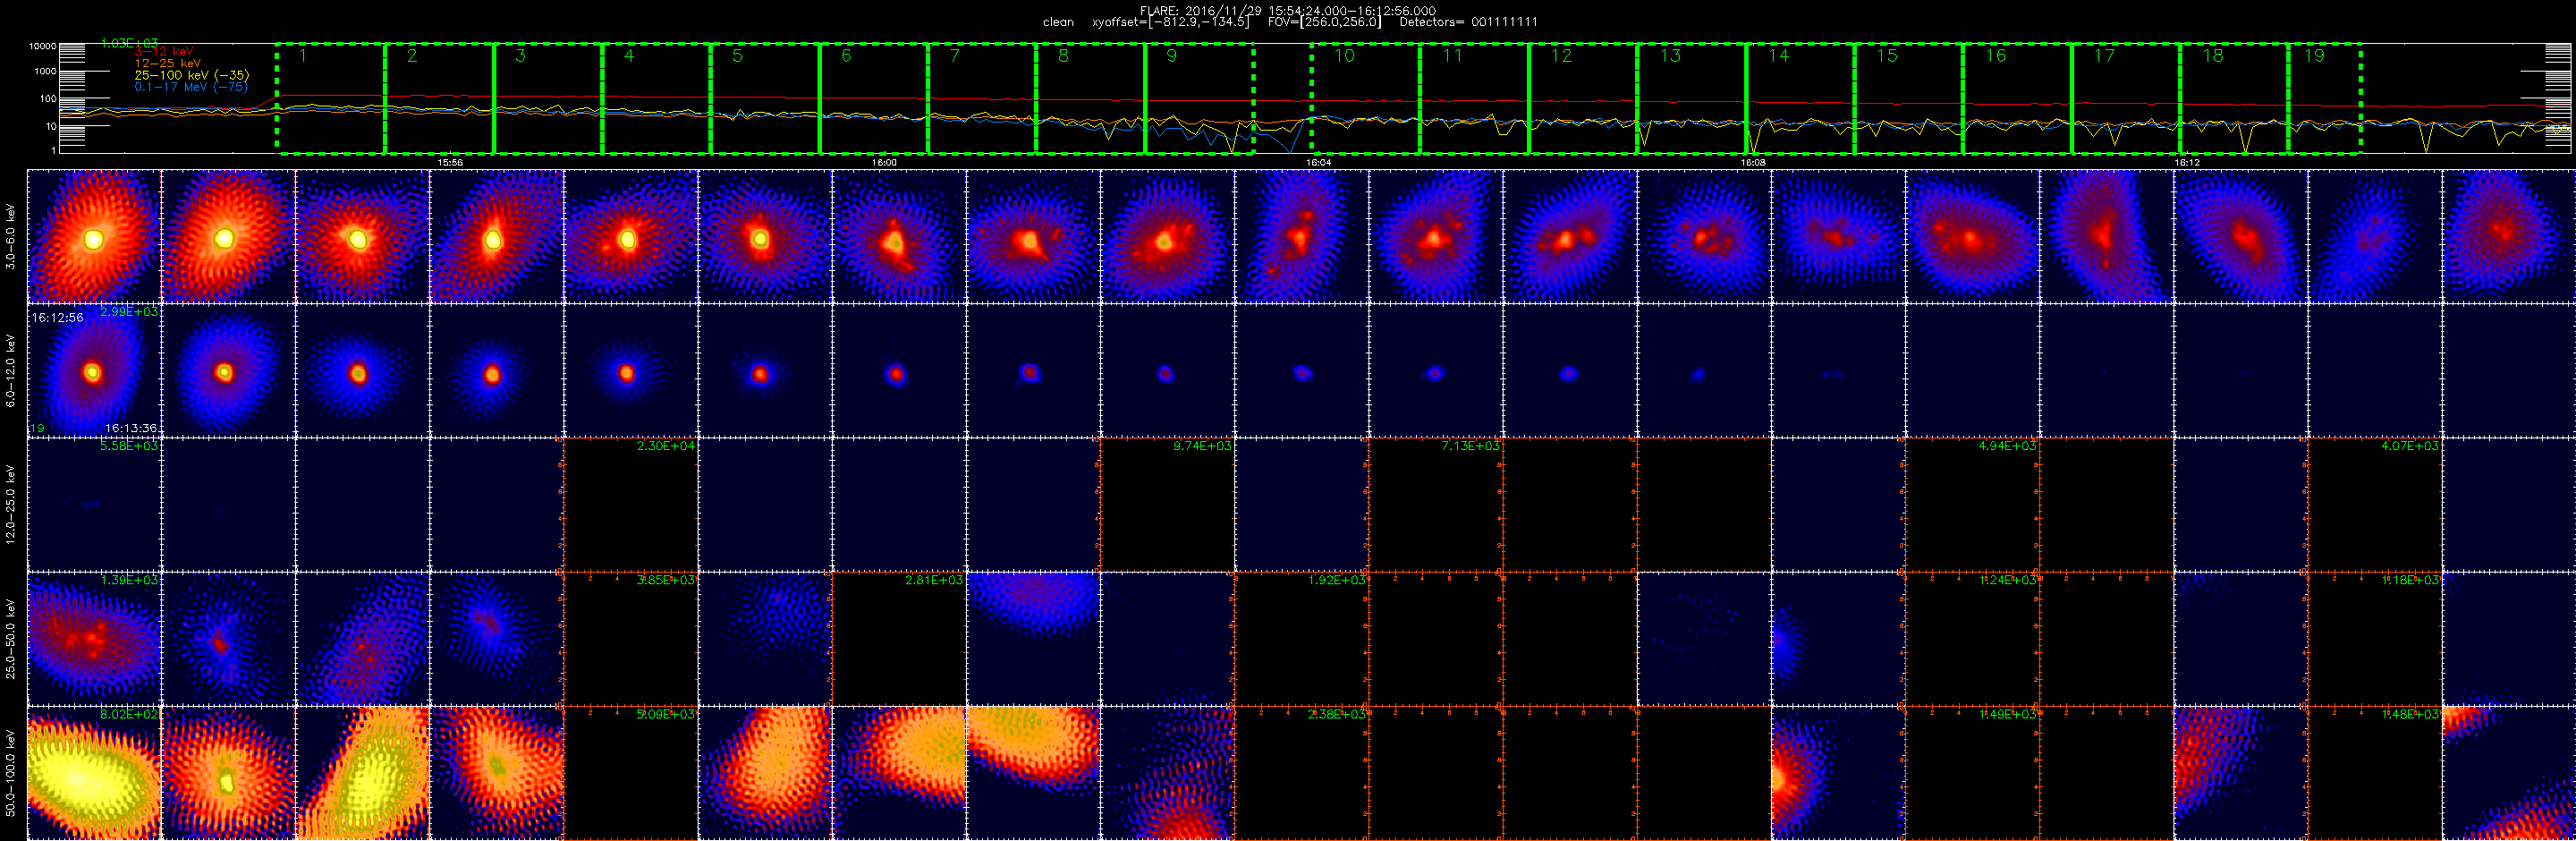Image resolution: width=2576 pixels, height=841 pixels.
Task: Open third image in 50.0-100.0 keV row
Action: click(x=362, y=773)
